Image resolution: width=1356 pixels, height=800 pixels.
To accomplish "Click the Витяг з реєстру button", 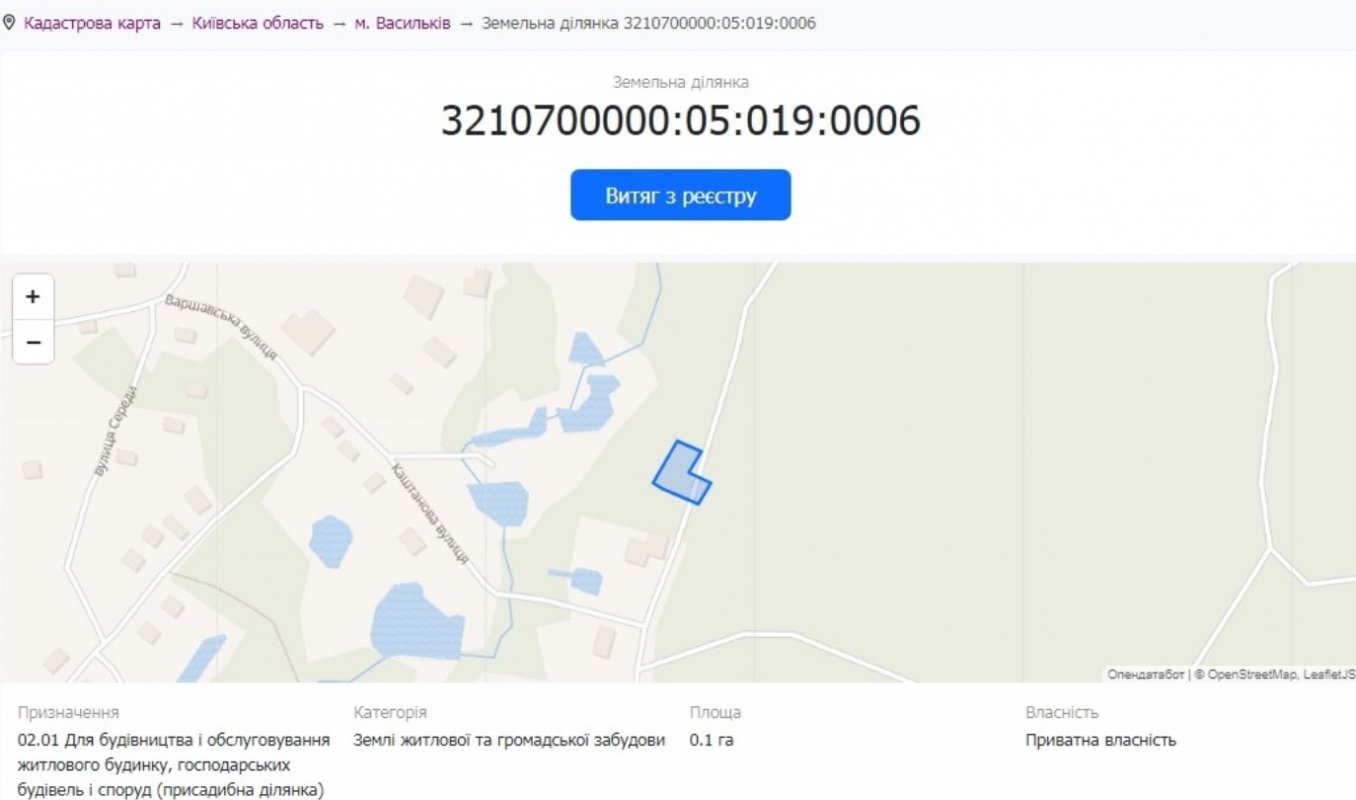I will pos(680,195).
